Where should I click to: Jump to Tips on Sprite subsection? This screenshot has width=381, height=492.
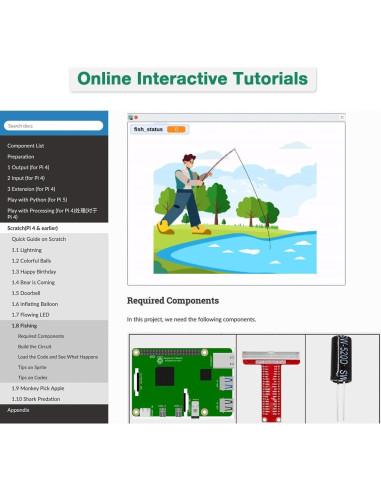[32, 367]
